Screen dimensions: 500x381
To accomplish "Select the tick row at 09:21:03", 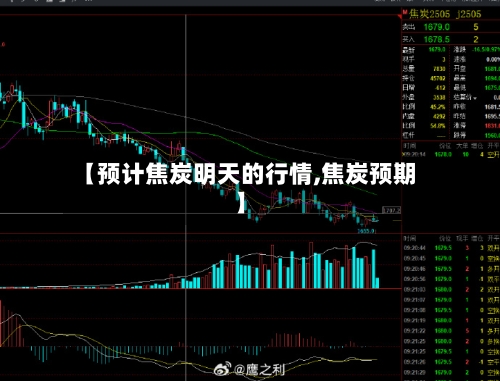I will coord(451,289).
